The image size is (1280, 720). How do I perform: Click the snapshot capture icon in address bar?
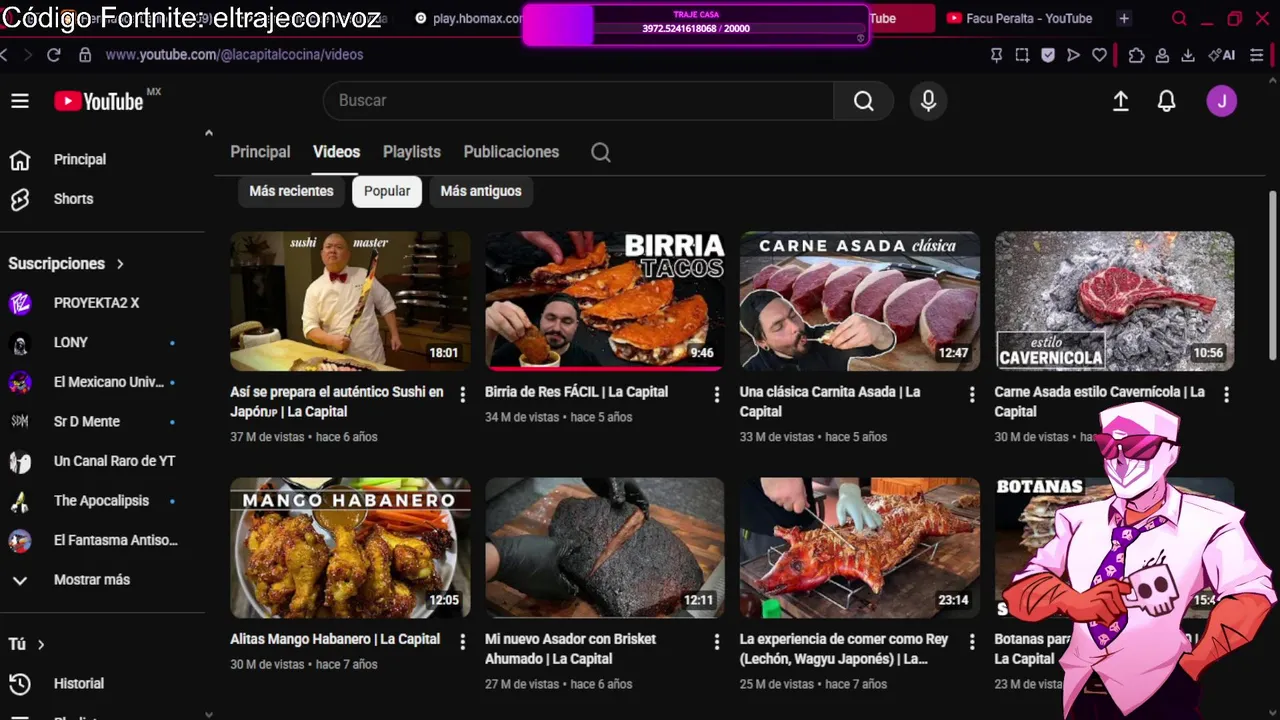(x=1022, y=55)
